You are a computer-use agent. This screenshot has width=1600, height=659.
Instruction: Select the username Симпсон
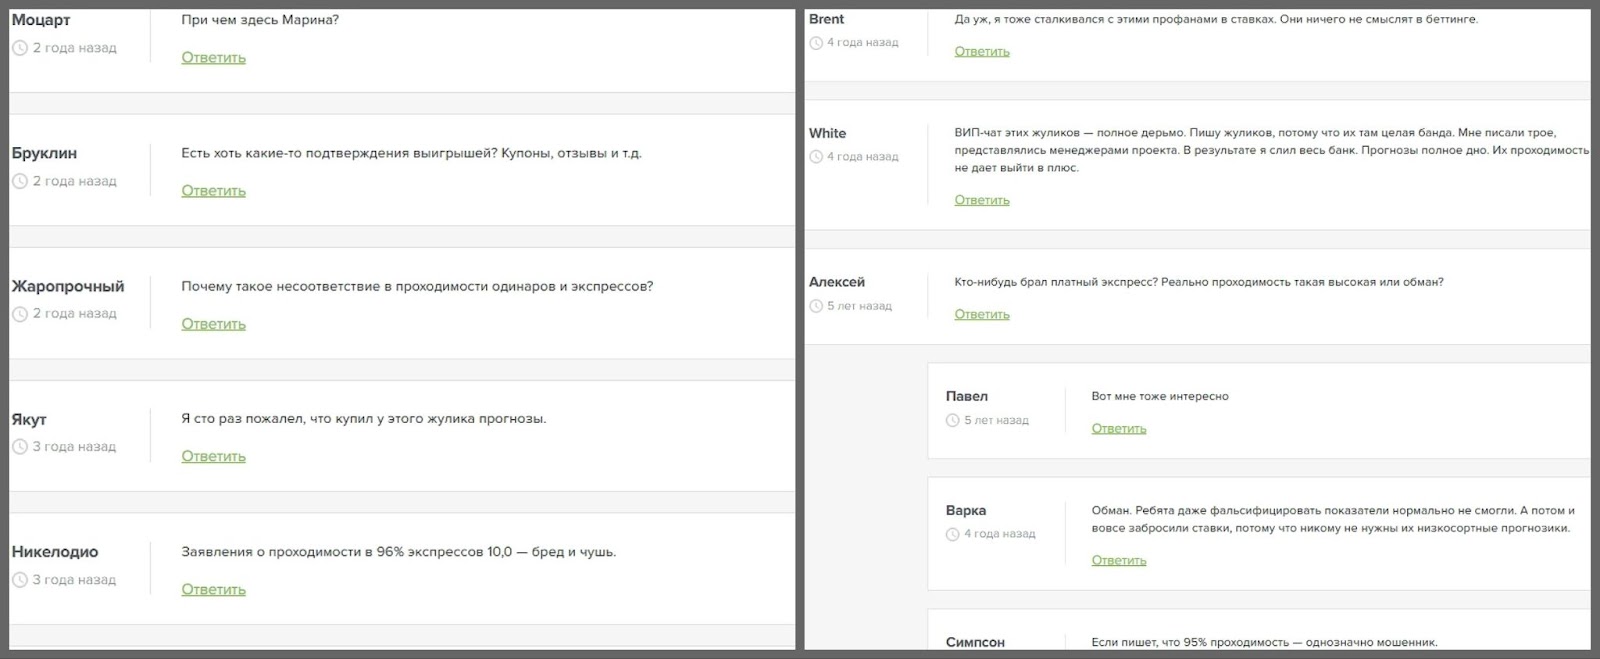(x=975, y=642)
